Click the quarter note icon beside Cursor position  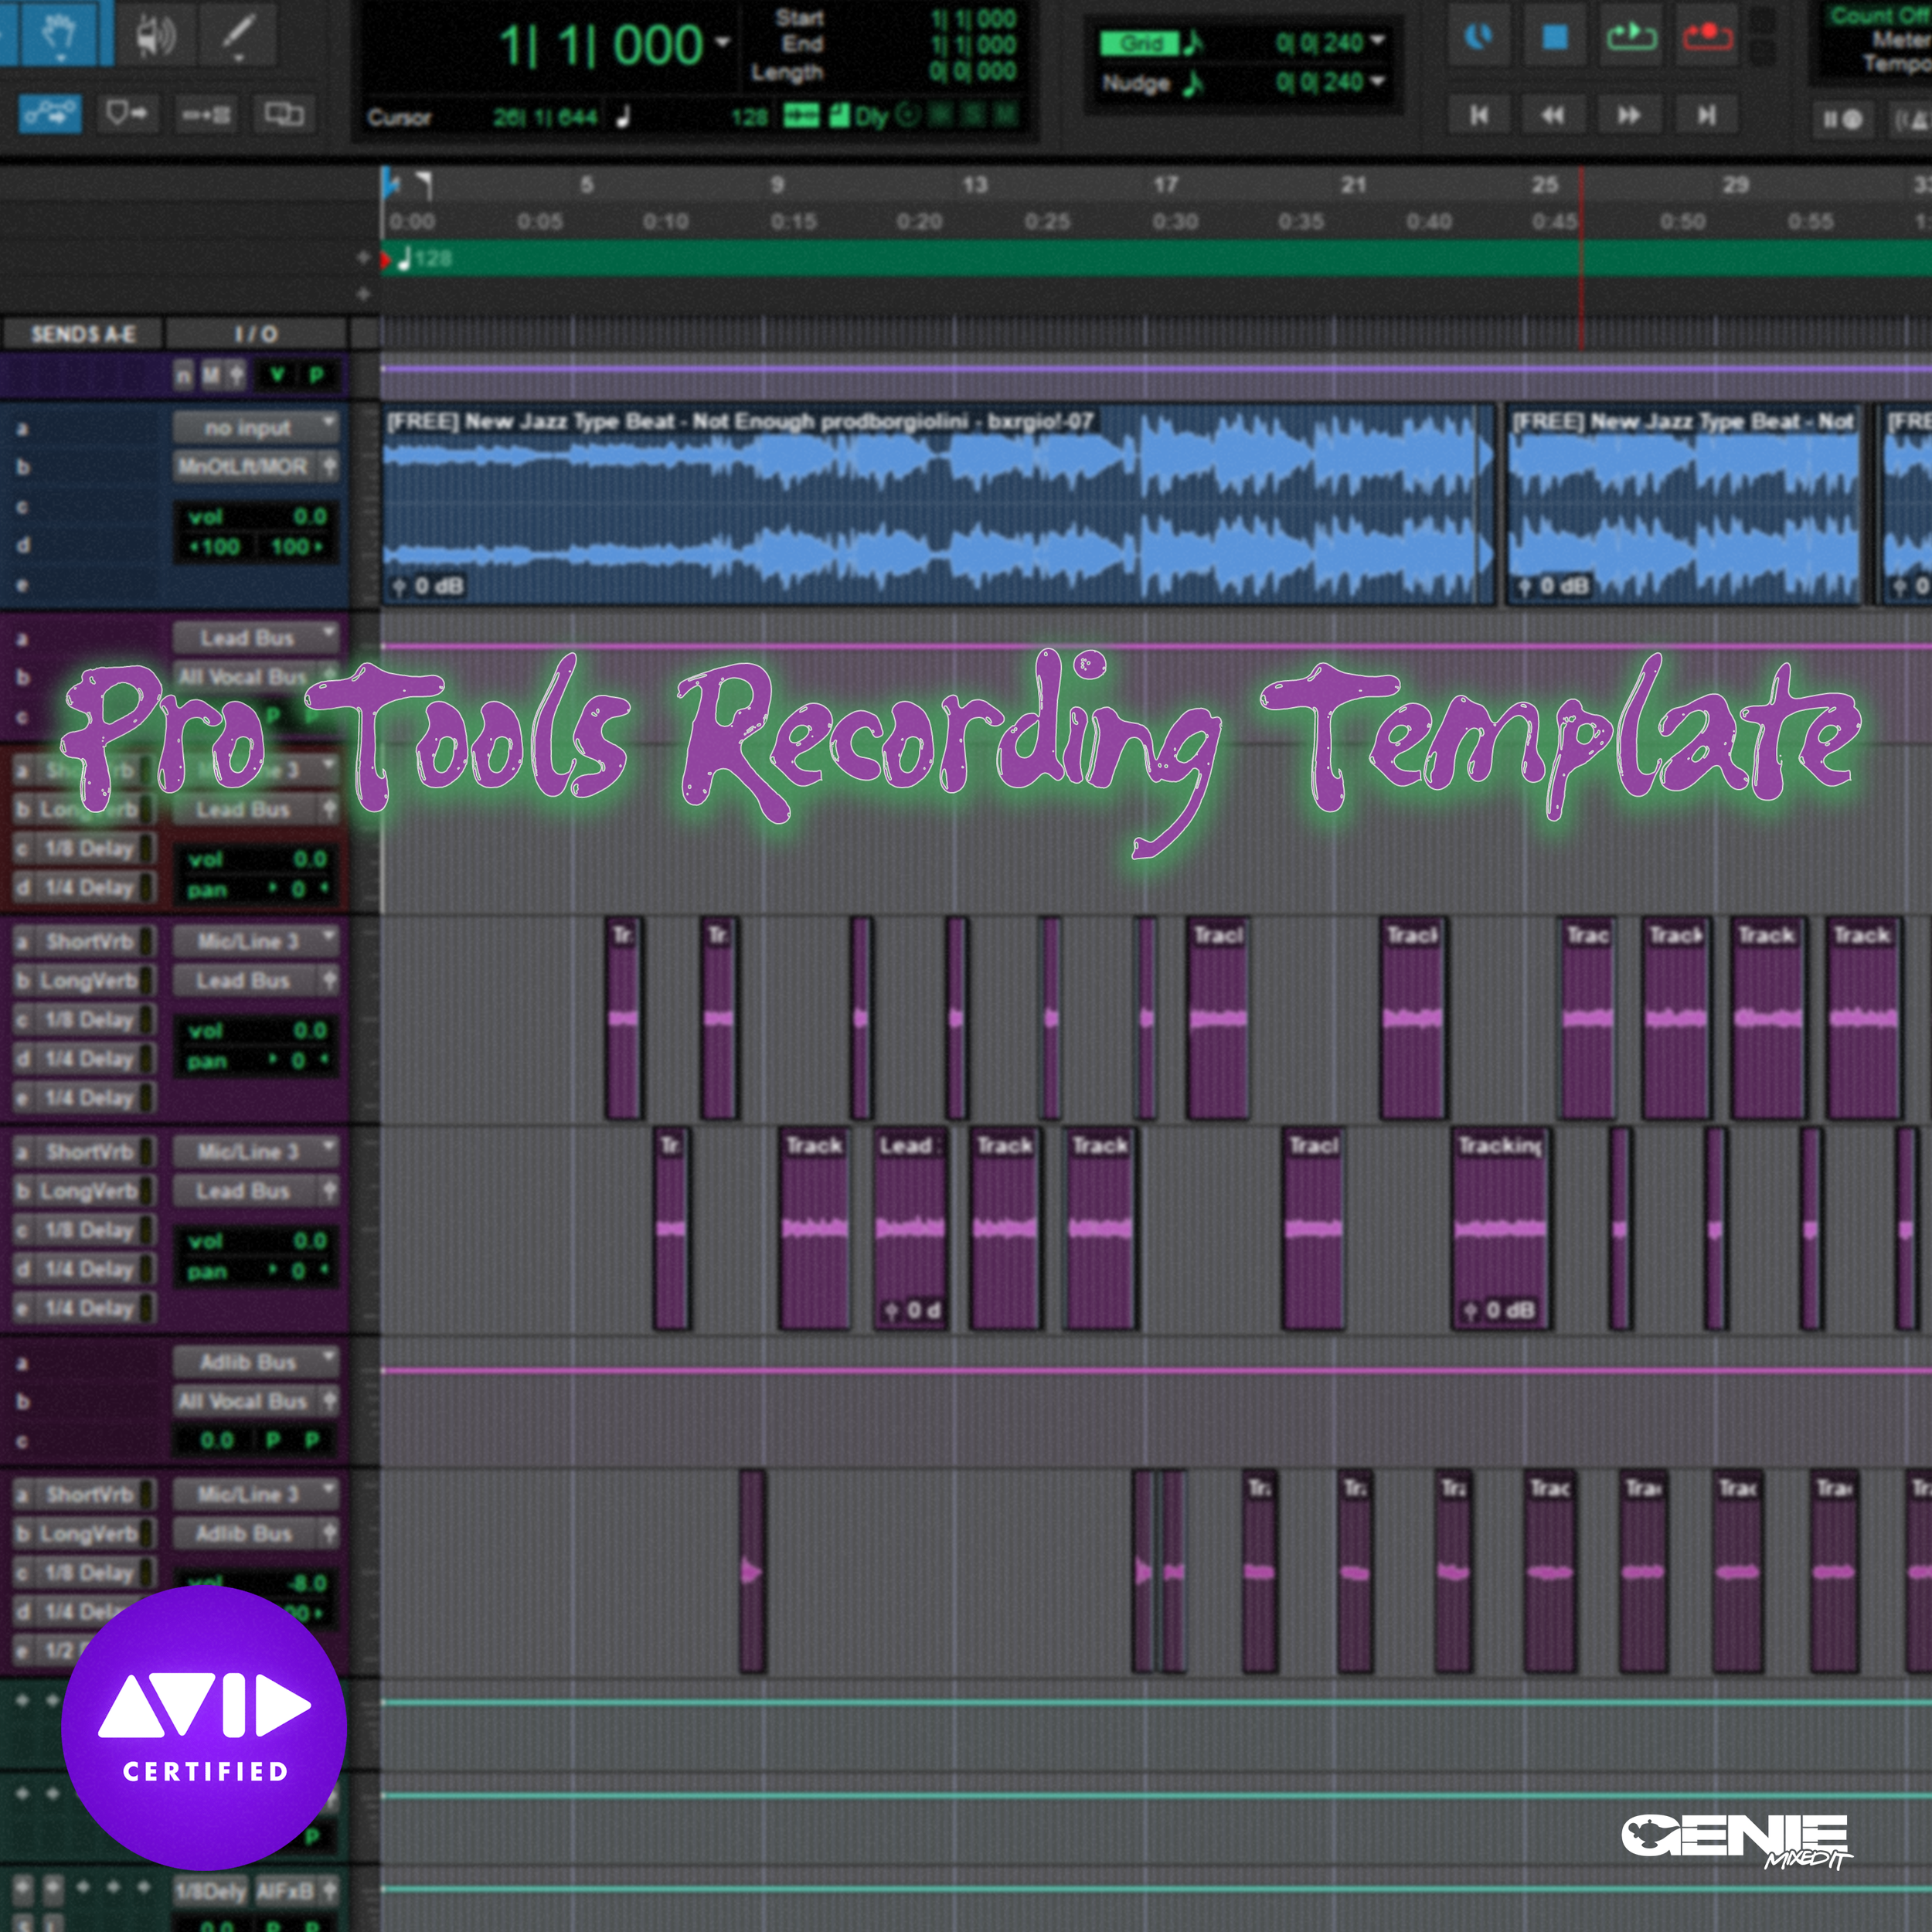coord(623,117)
